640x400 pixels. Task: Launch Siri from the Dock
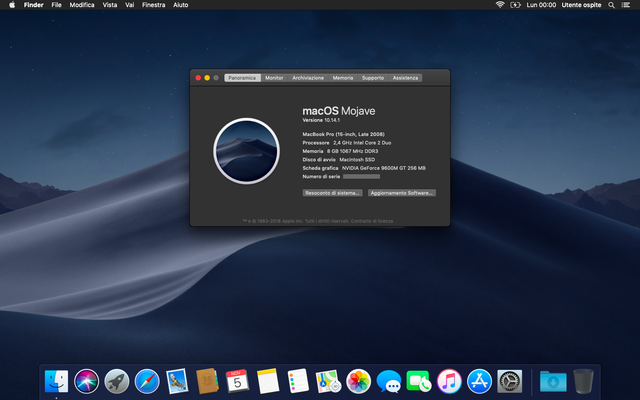(87, 381)
